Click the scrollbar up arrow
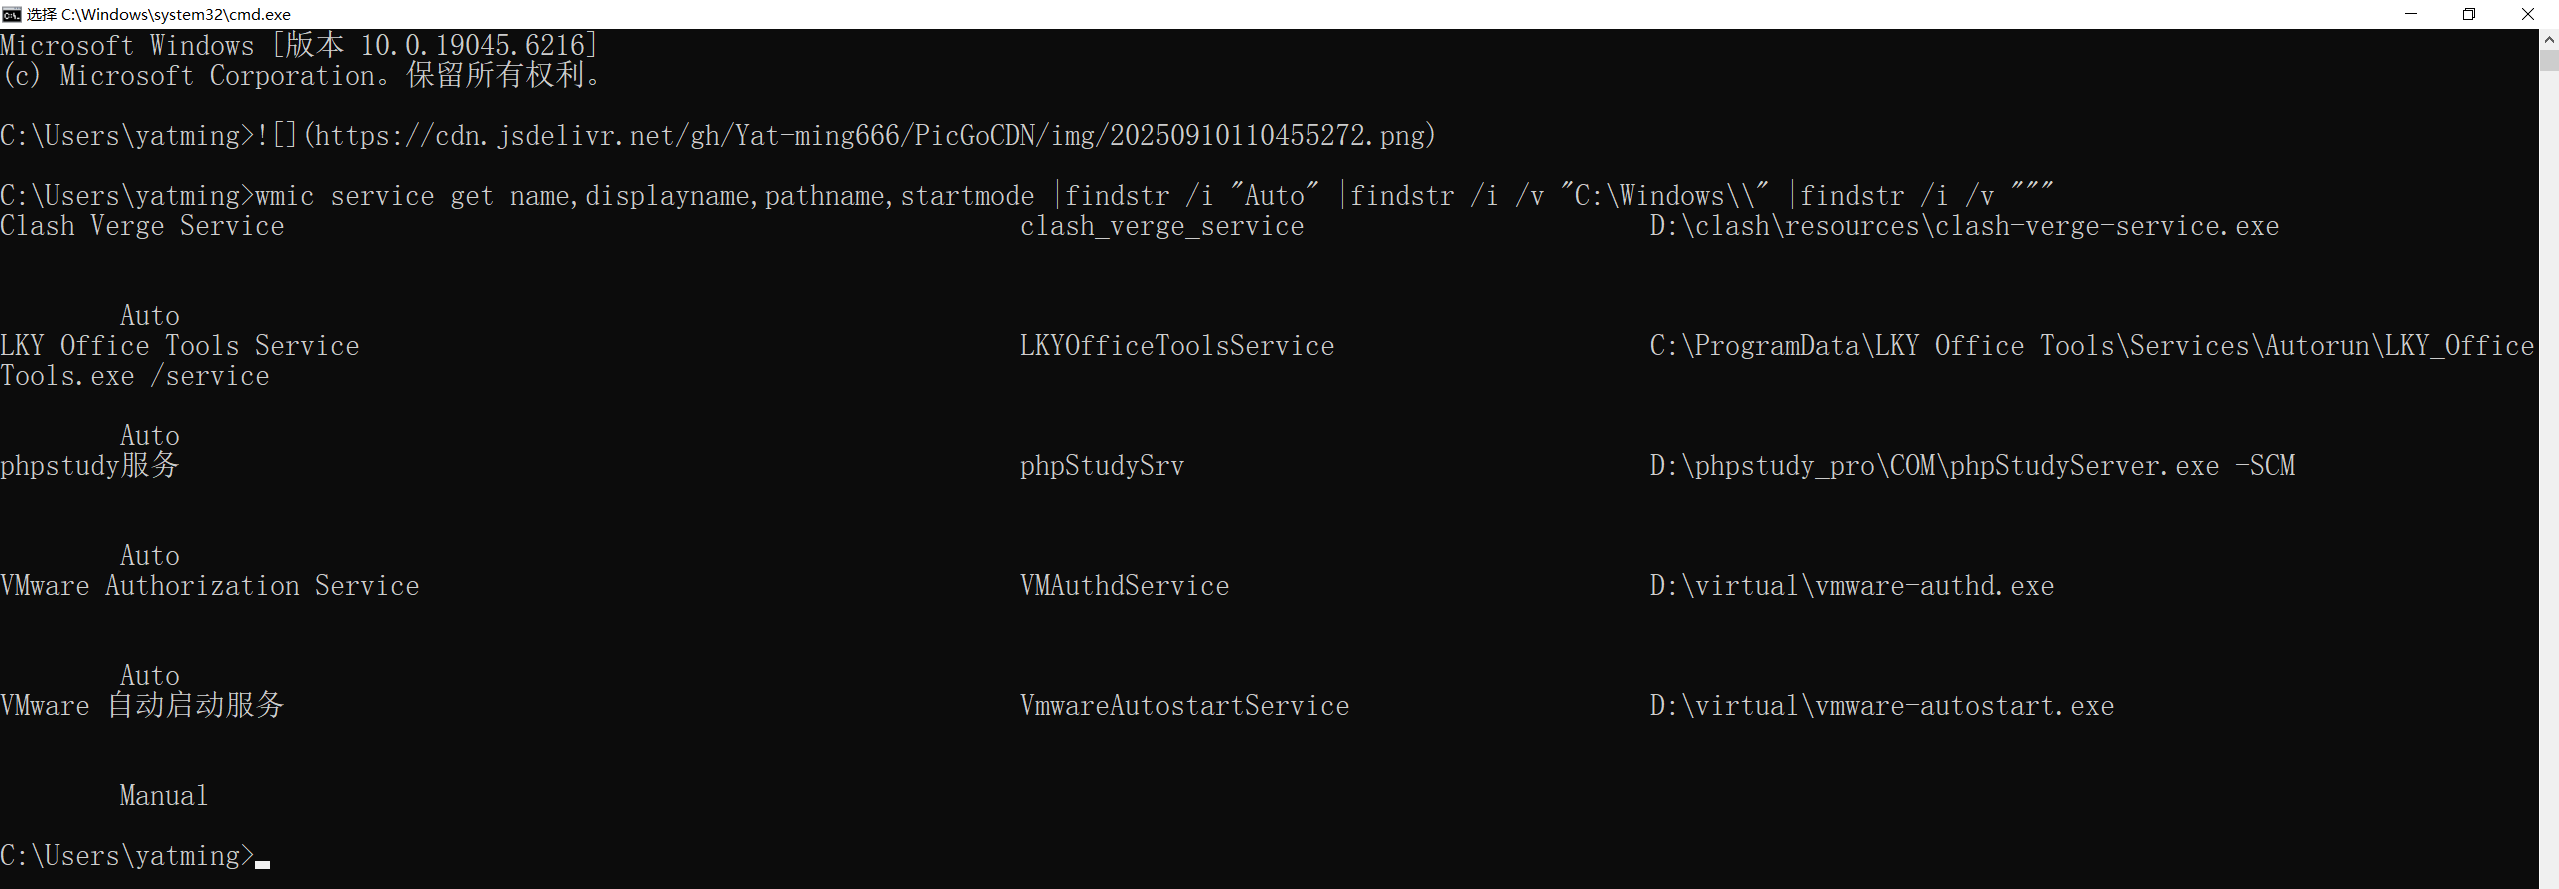The image size is (2559, 889). coord(2549,39)
